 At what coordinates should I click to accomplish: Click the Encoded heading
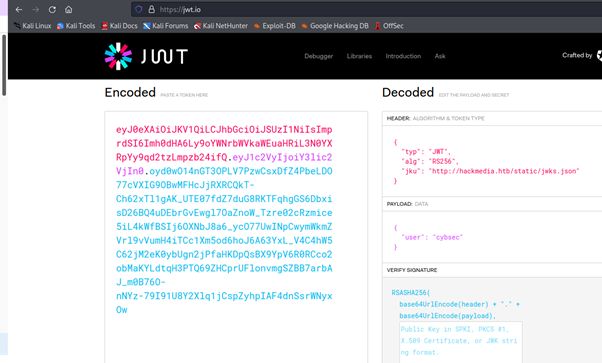130,93
